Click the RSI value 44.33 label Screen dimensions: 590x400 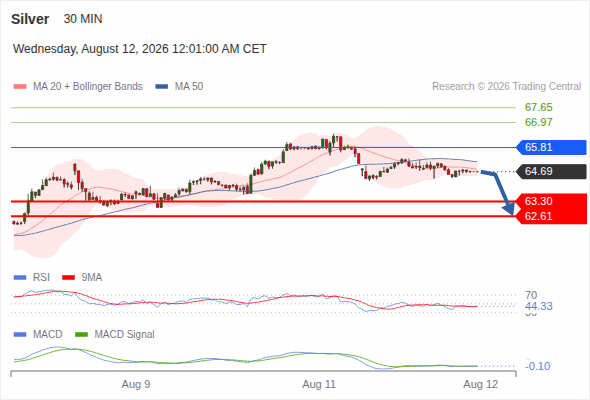(538, 306)
